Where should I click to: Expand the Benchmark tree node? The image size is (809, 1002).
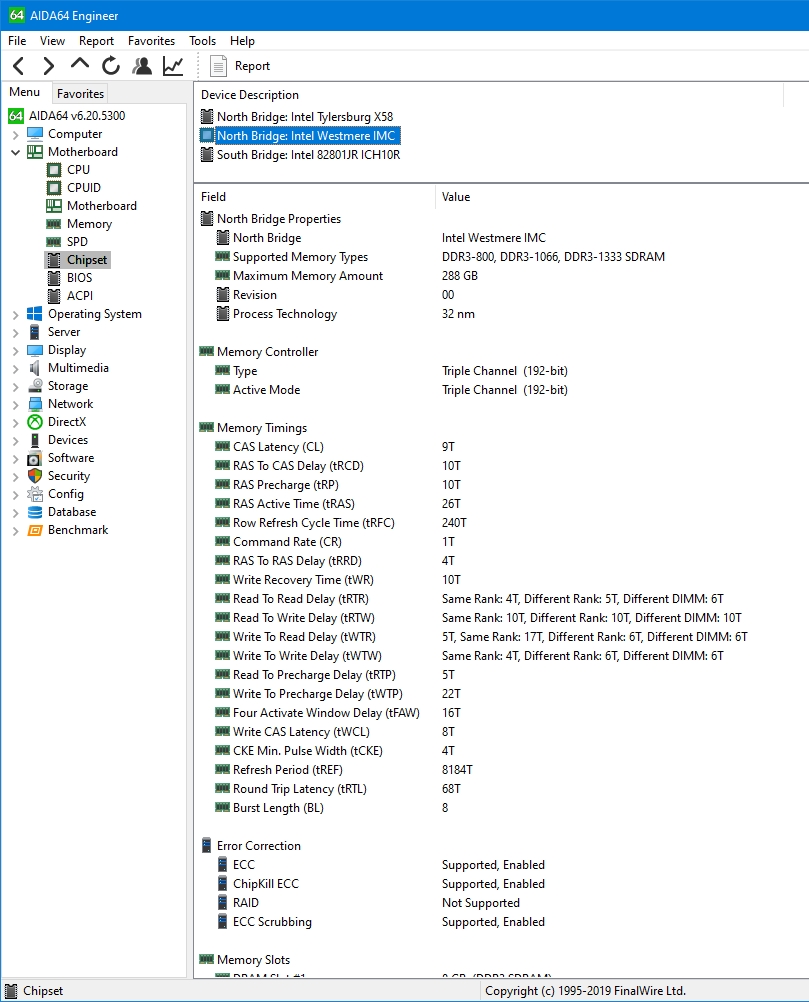pos(15,531)
